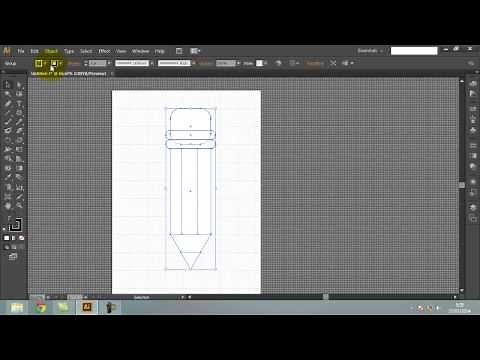Click the Gradient mode button under Fill/Stroke
The height and width of the screenshot is (360, 480).
point(14,238)
